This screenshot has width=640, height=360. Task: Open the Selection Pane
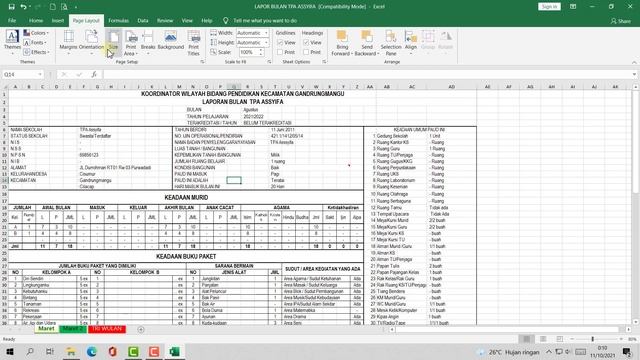click(391, 42)
